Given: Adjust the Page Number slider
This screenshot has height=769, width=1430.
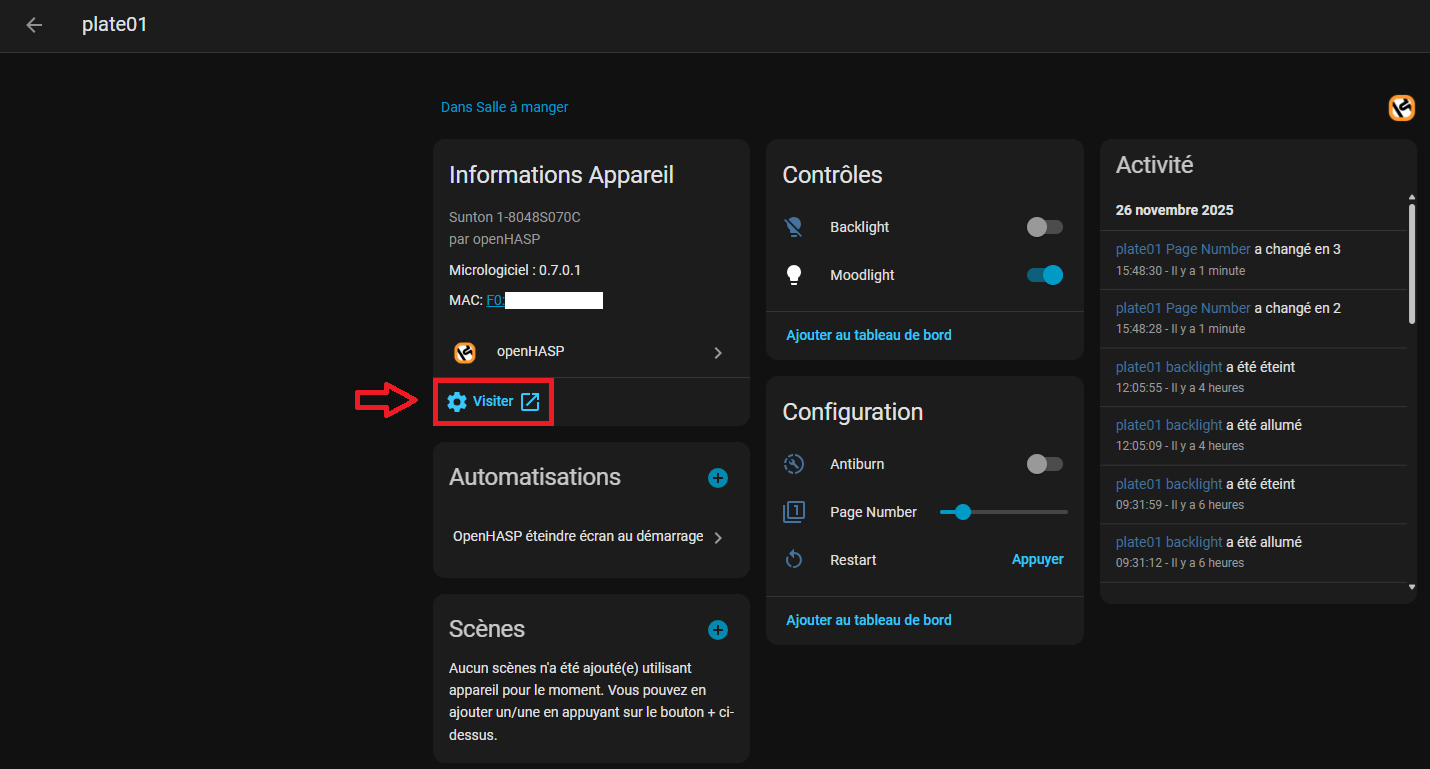Looking at the screenshot, I should tap(1003, 512).
